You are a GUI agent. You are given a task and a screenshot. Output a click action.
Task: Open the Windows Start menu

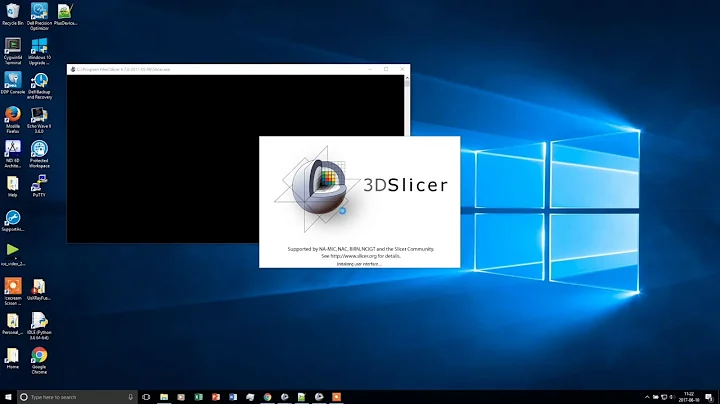8,397
